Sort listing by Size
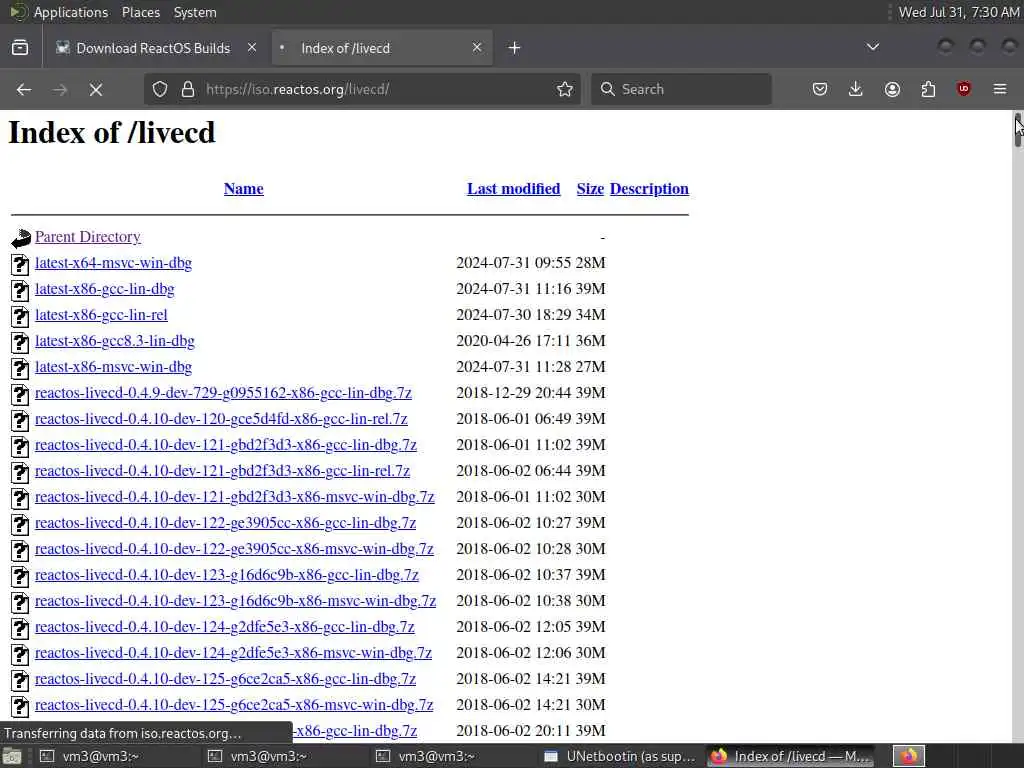Screen dimensions: 1024x768 tap(590, 189)
